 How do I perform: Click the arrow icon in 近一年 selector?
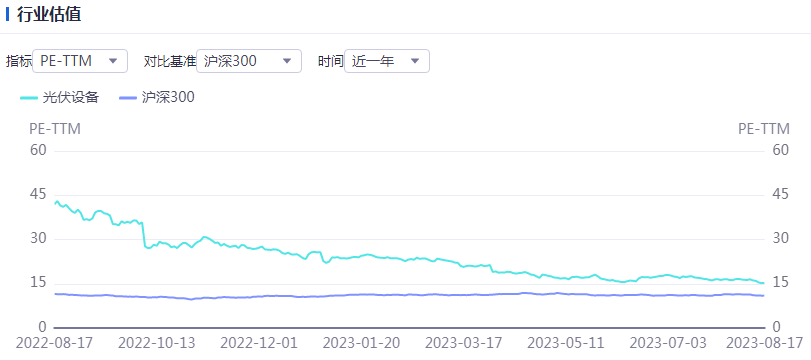click(x=415, y=61)
